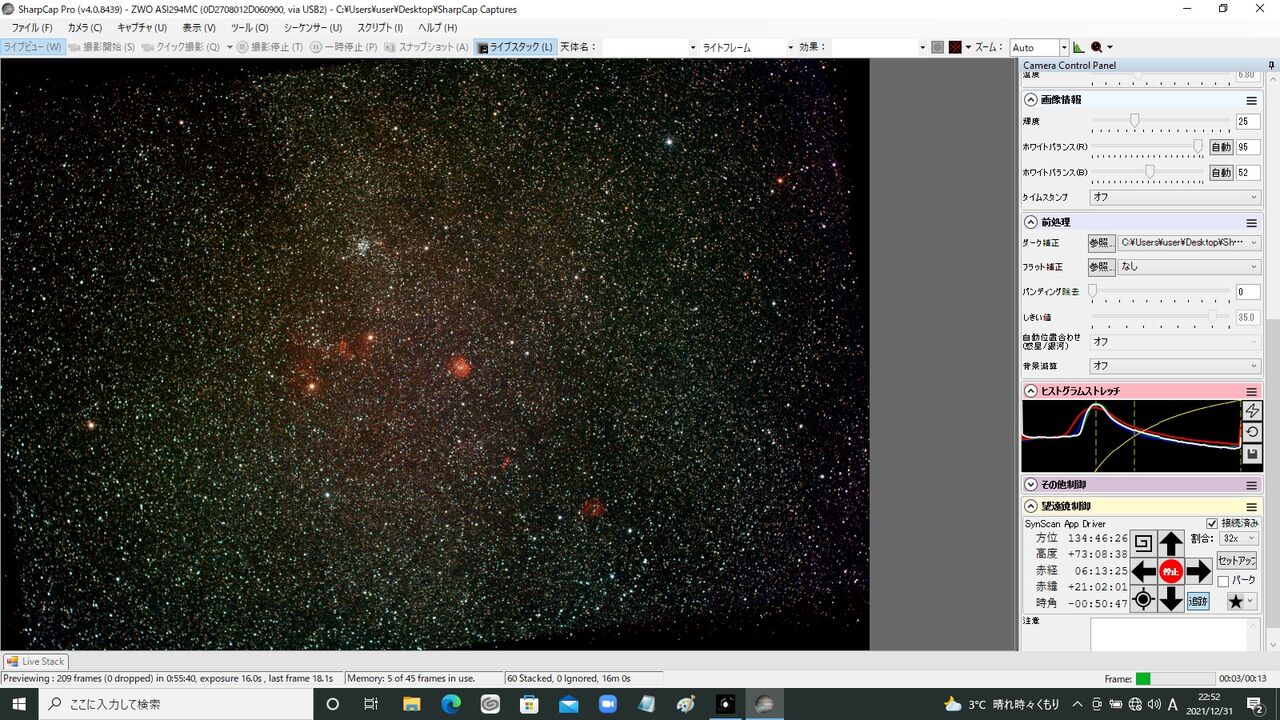This screenshot has width=1280, height=720.
Task: Click the down arrow telescope slew button
Action: (x=1171, y=600)
